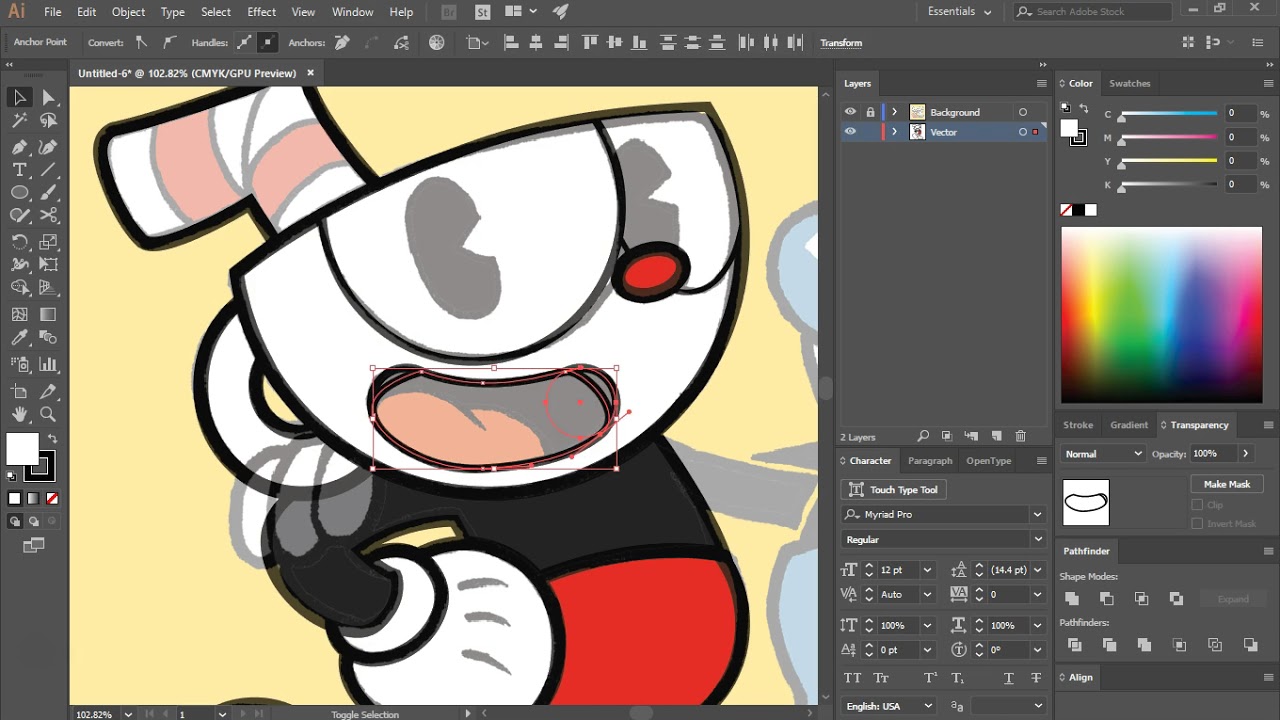Swap fill and stroke colors
Screen dimensions: 1280x720
point(52,439)
